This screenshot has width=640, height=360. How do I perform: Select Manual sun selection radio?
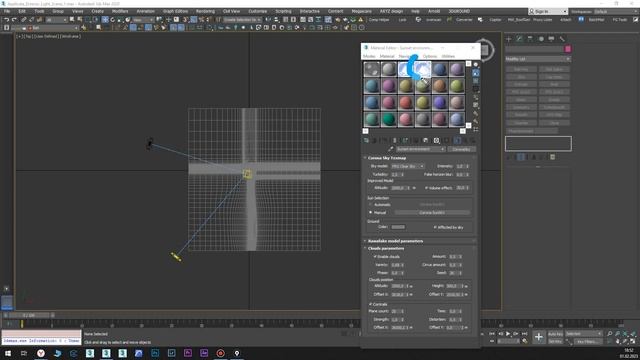click(371, 213)
